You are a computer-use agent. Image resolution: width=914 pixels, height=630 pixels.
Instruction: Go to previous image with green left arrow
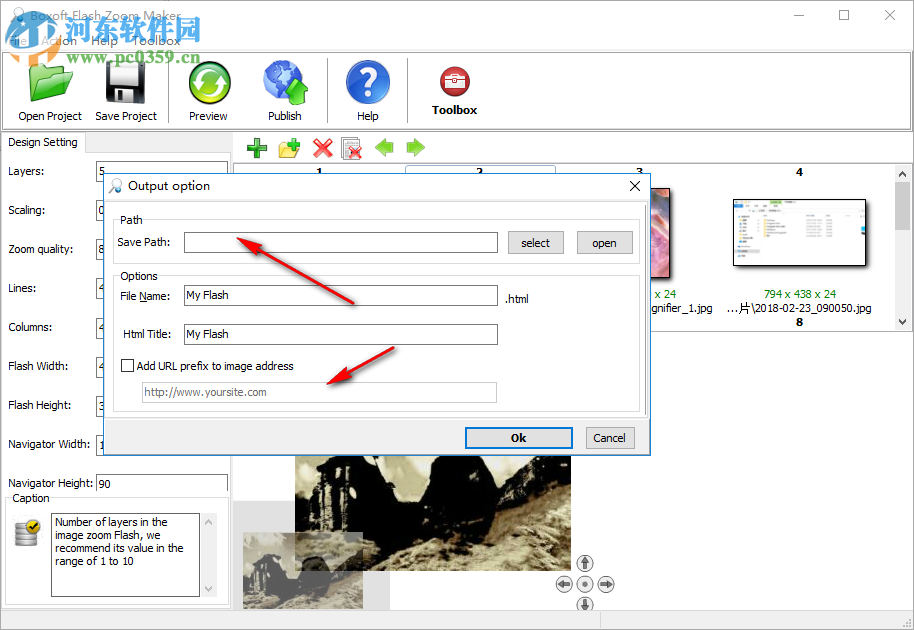tap(385, 148)
